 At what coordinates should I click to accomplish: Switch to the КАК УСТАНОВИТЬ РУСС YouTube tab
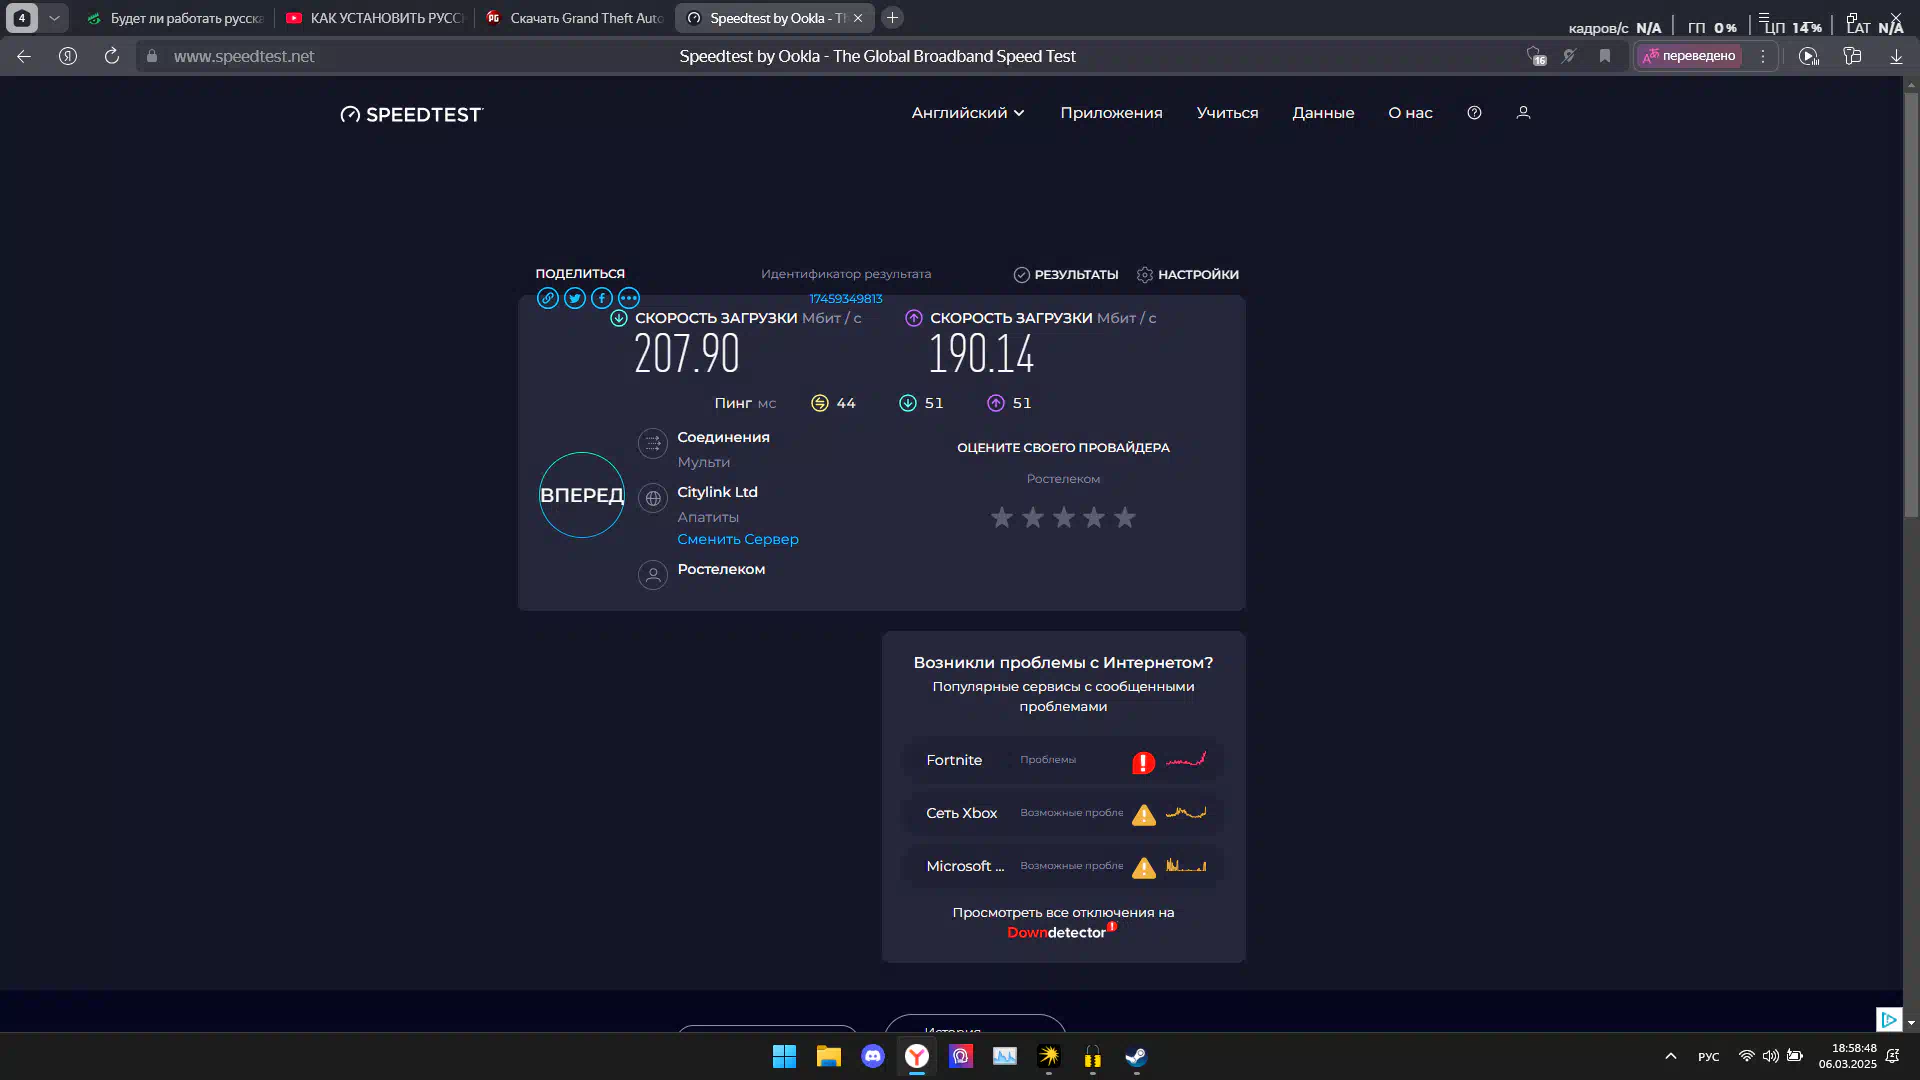point(375,18)
